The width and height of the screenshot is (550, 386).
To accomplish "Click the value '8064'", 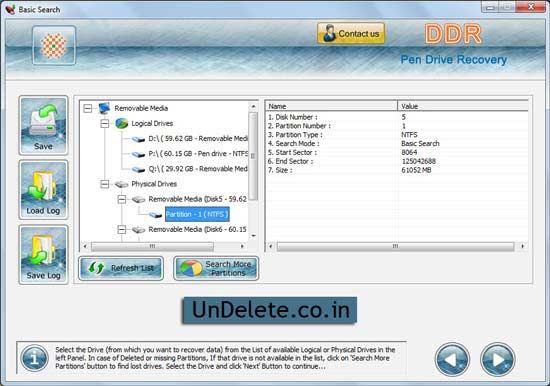I will click(409, 153).
